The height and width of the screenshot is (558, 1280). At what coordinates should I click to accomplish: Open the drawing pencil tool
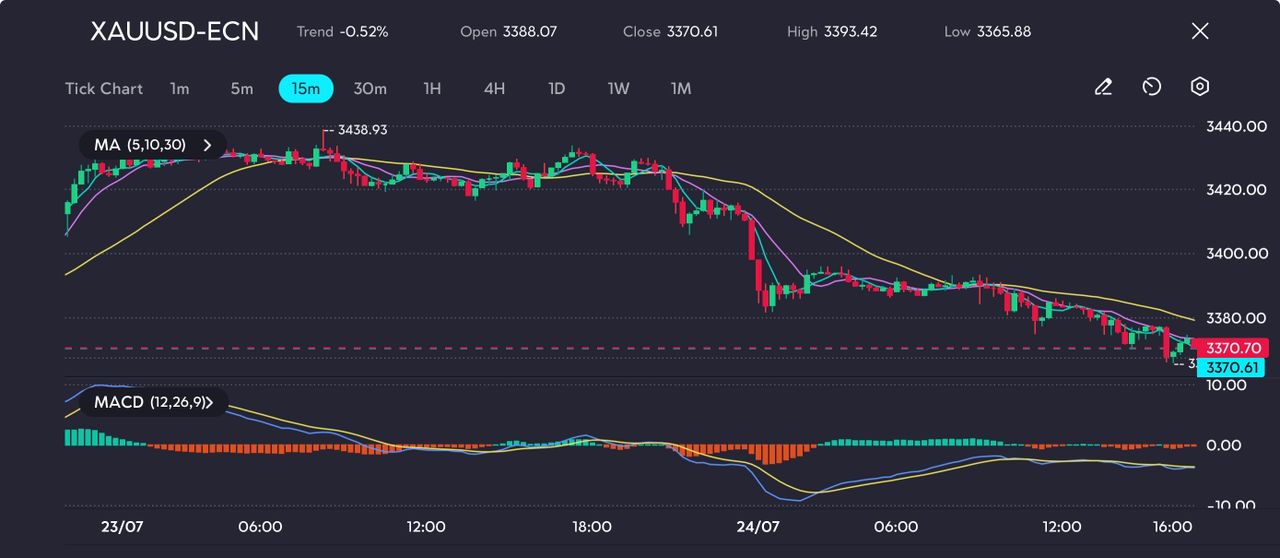[x=1103, y=88]
